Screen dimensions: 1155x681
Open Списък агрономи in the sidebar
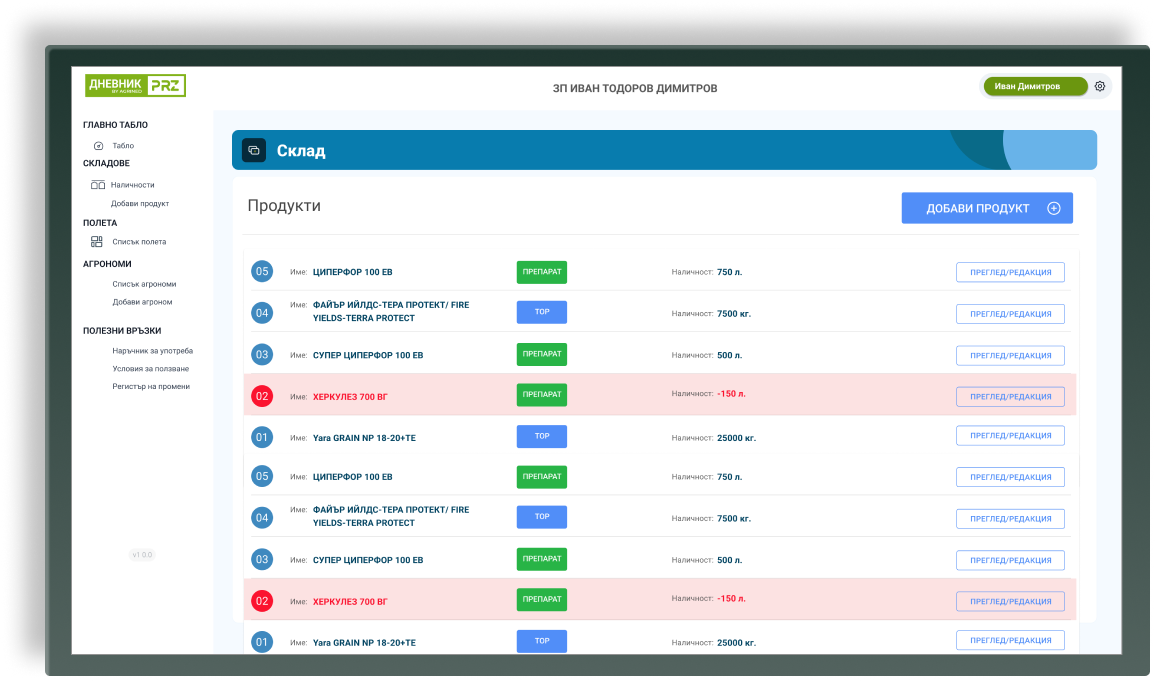(144, 284)
